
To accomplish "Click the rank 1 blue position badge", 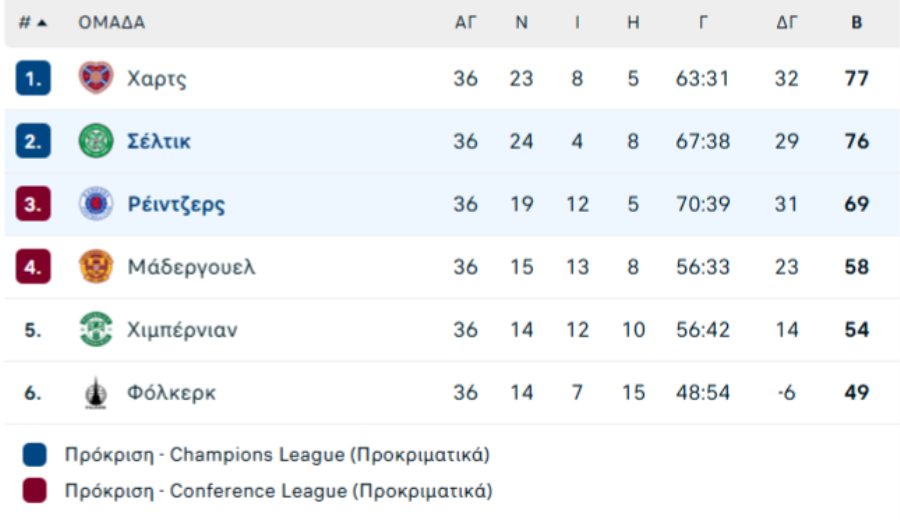I will (33, 78).
